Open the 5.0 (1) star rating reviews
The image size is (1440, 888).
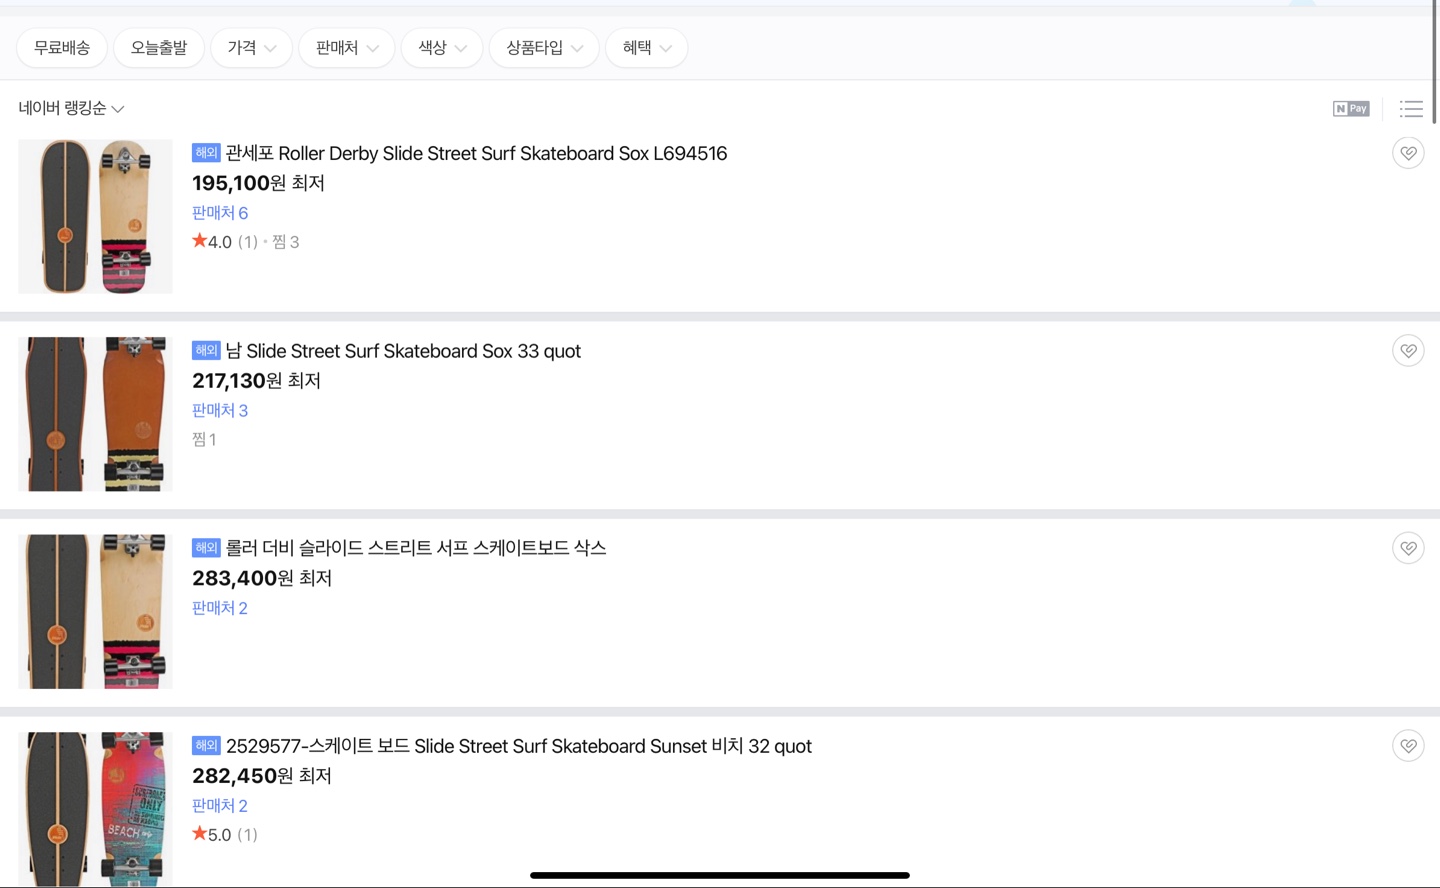tap(225, 835)
